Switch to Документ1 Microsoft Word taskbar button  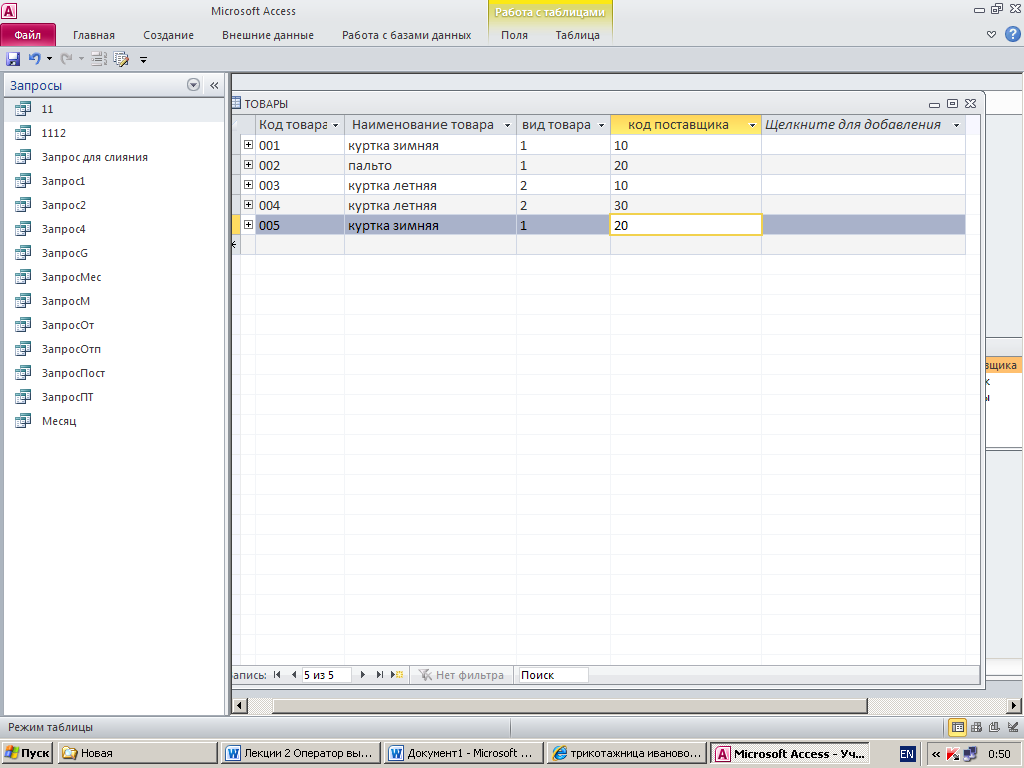point(464,753)
